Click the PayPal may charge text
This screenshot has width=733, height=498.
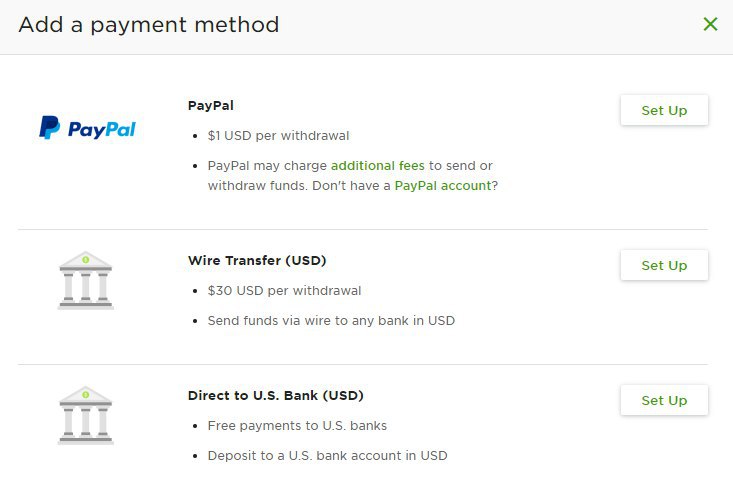(268, 165)
